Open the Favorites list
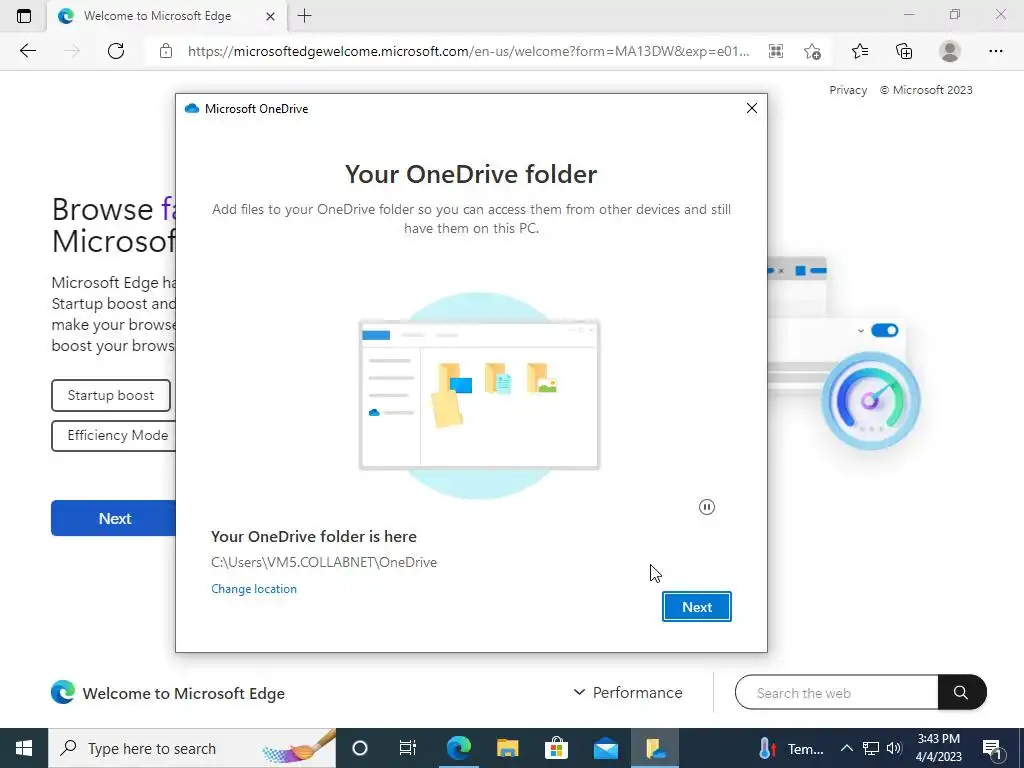 click(x=860, y=51)
